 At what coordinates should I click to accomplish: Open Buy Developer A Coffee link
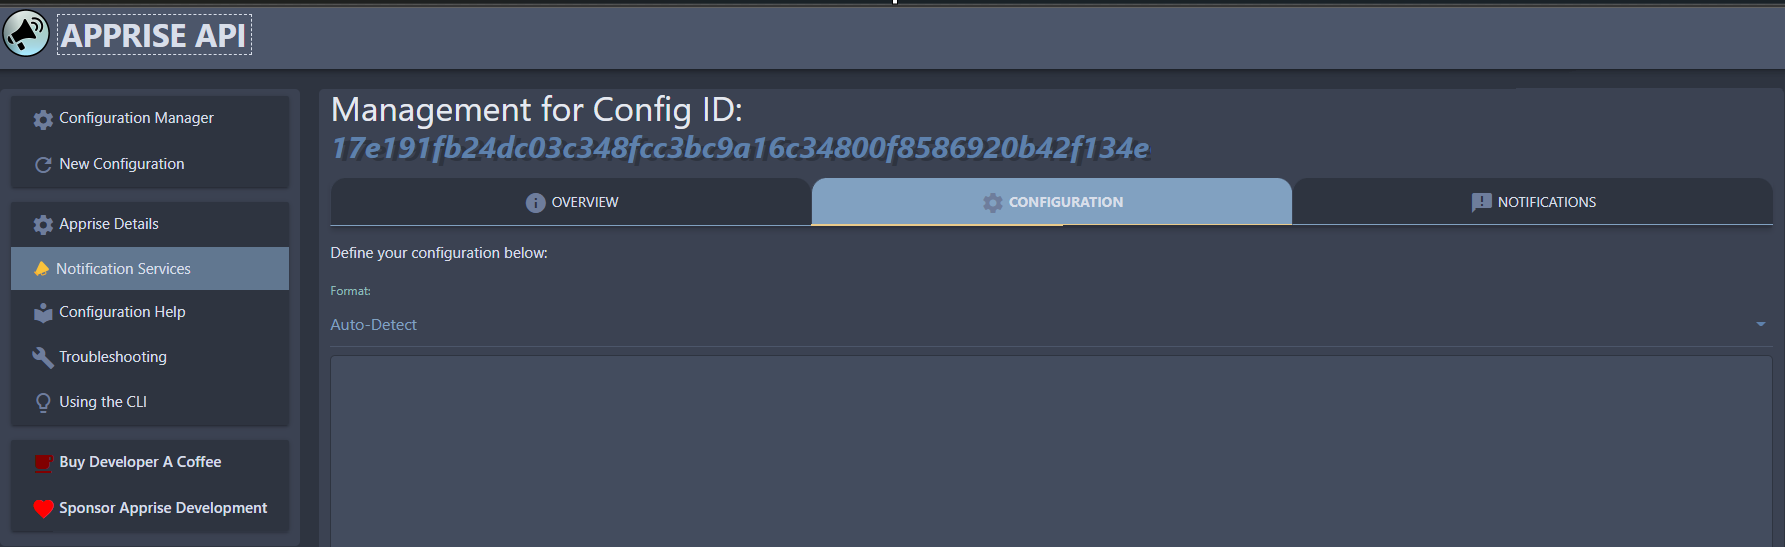coord(140,462)
